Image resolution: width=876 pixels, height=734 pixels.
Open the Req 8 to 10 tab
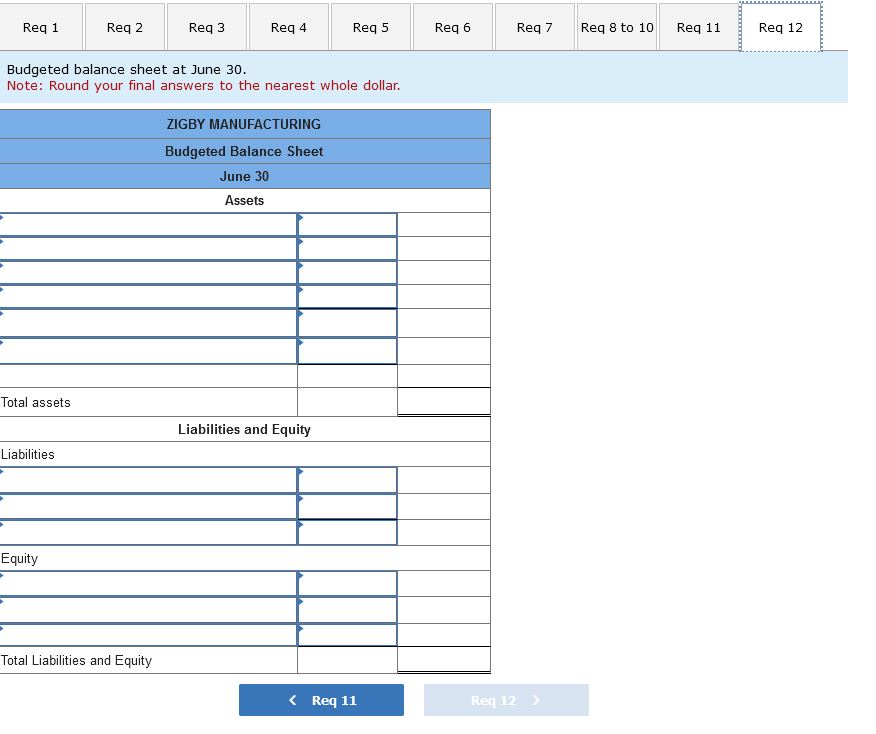tap(617, 27)
